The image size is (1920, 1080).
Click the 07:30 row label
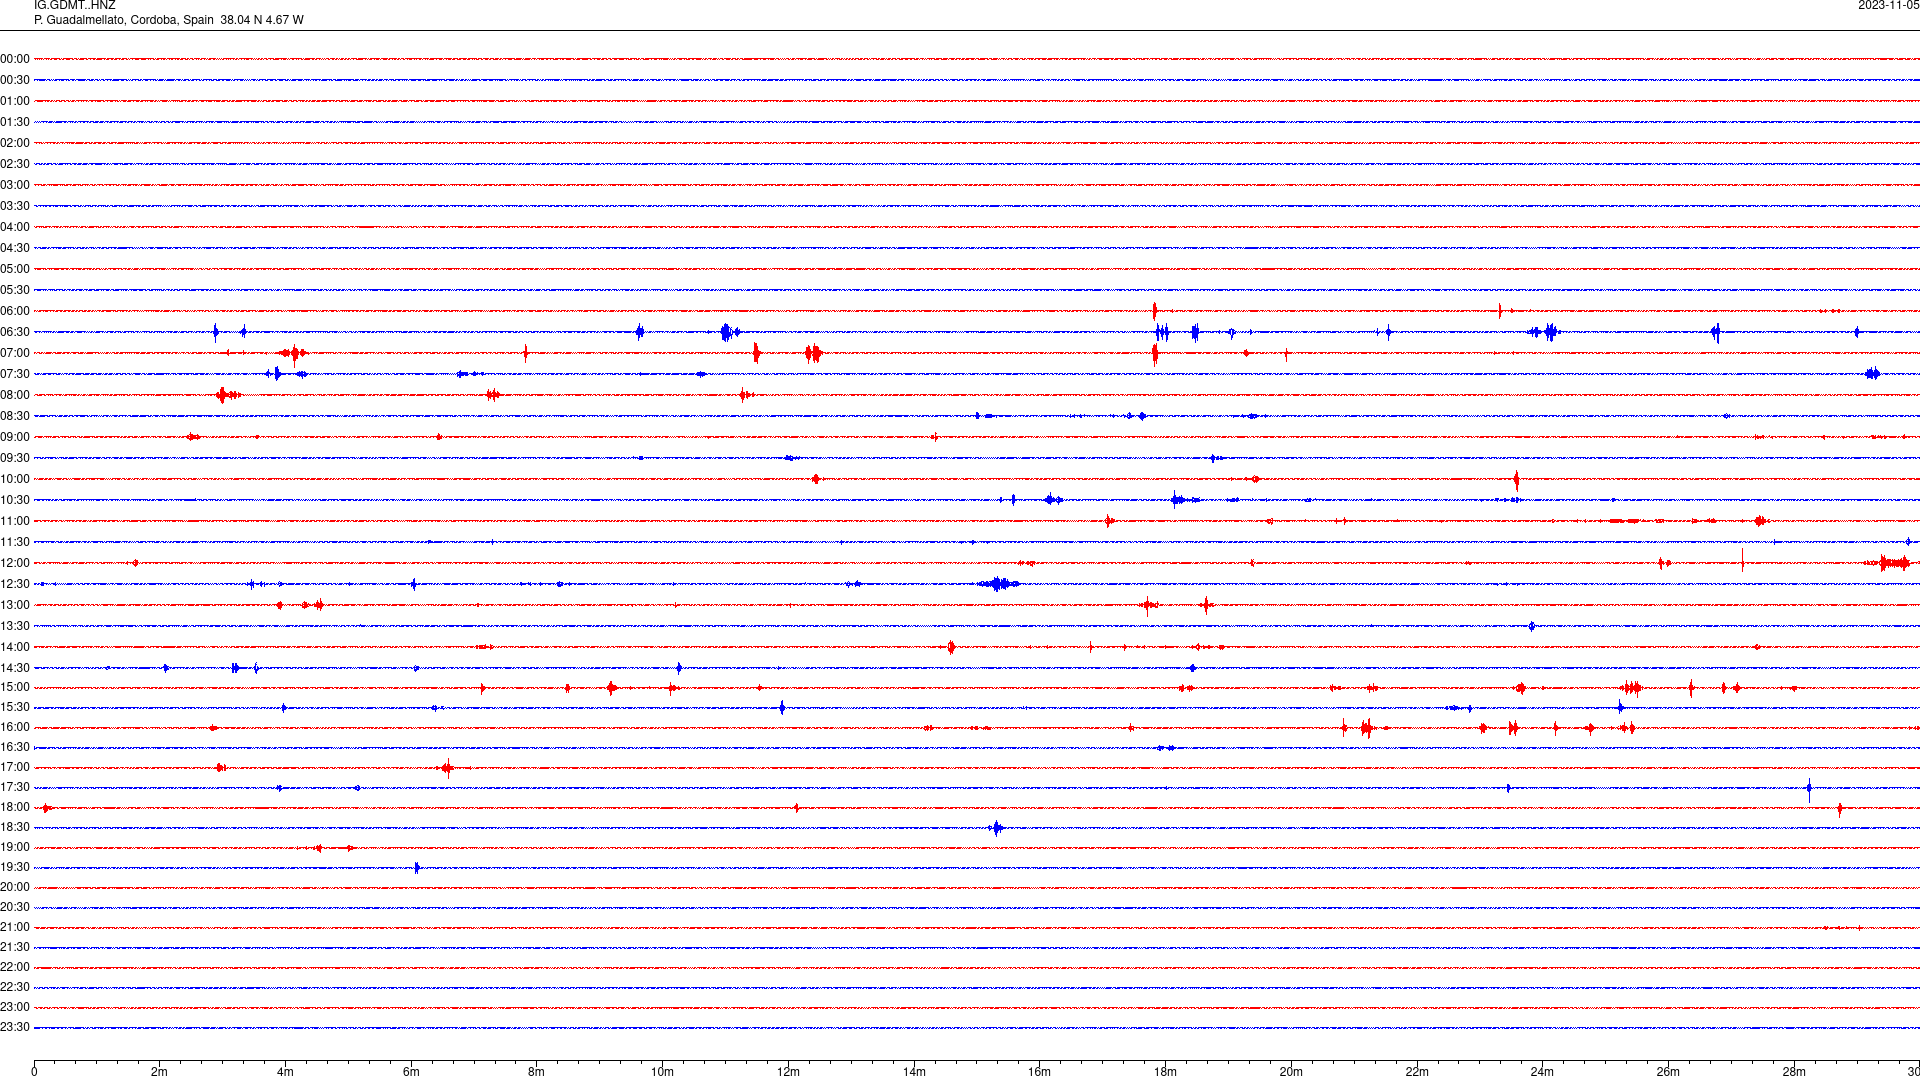point(15,374)
